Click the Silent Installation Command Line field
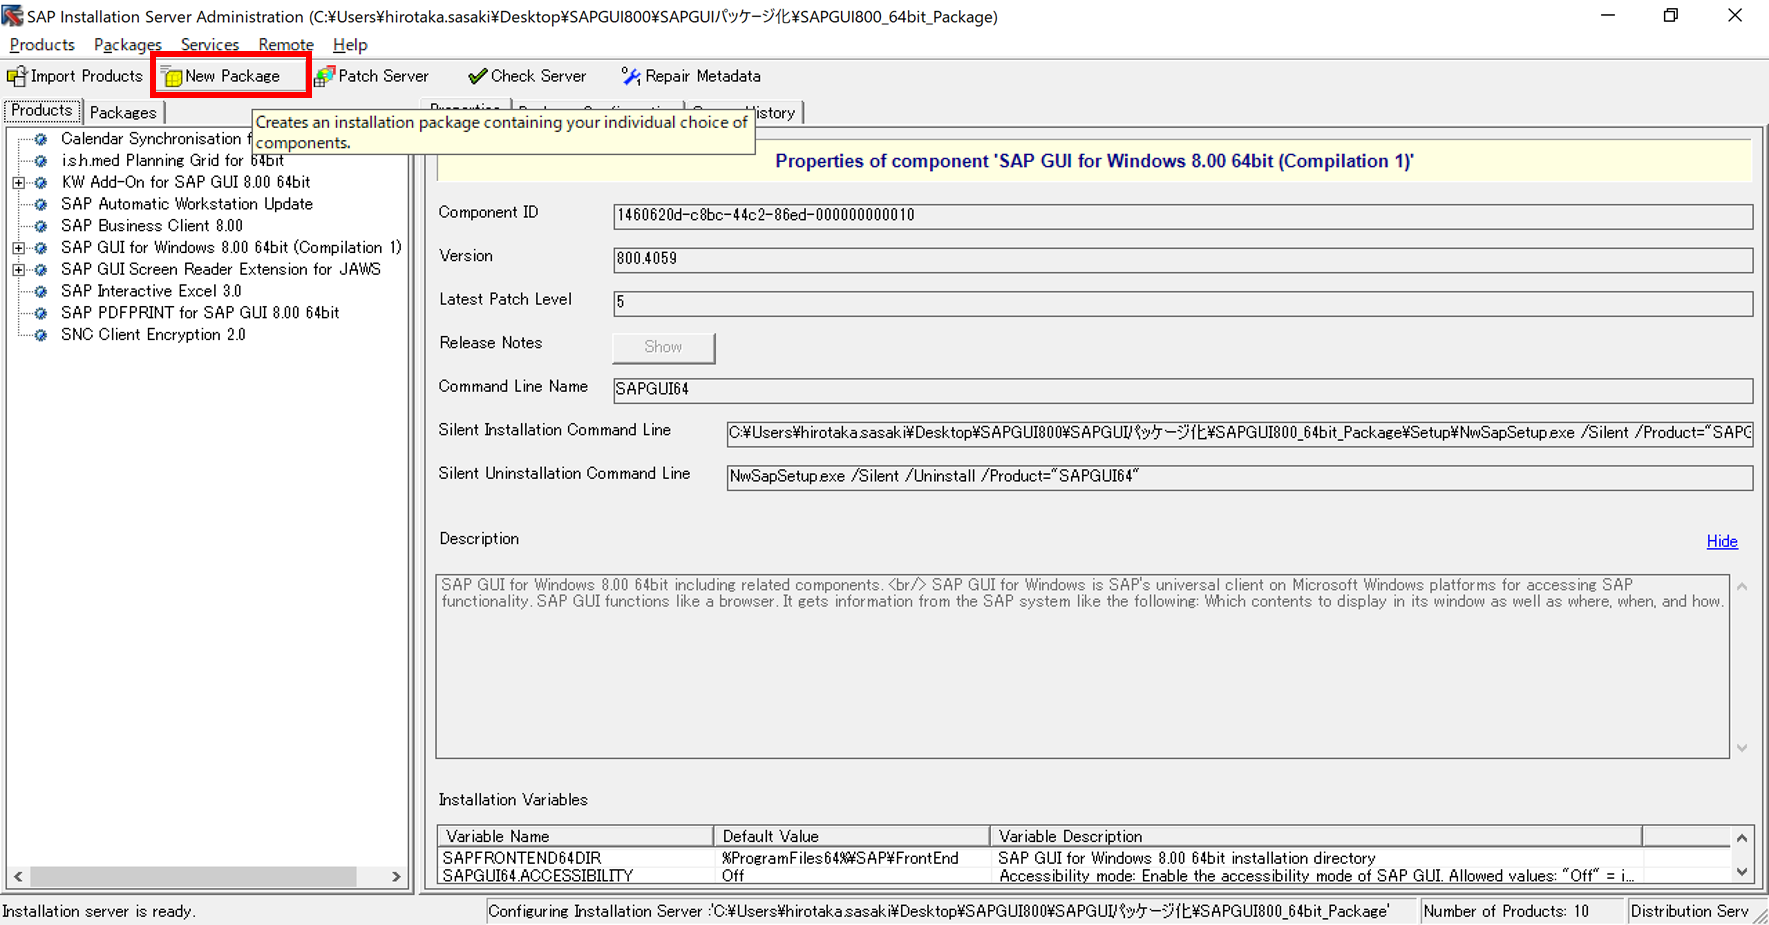Viewport: 1769px width, 925px height. point(1240,433)
